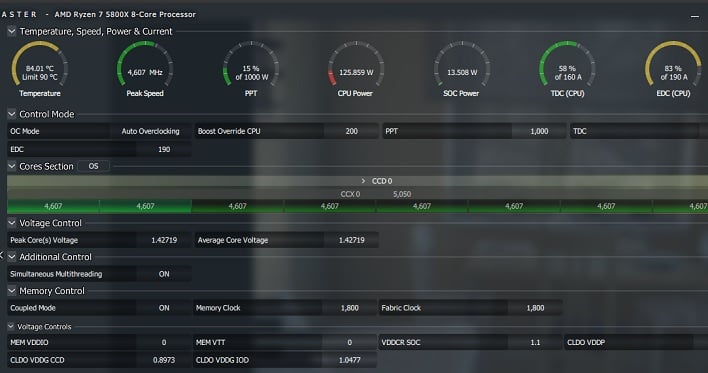The height and width of the screenshot is (373, 708).
Task: Click the CLDO VDDP field
Action: click(x=637, y=343)
